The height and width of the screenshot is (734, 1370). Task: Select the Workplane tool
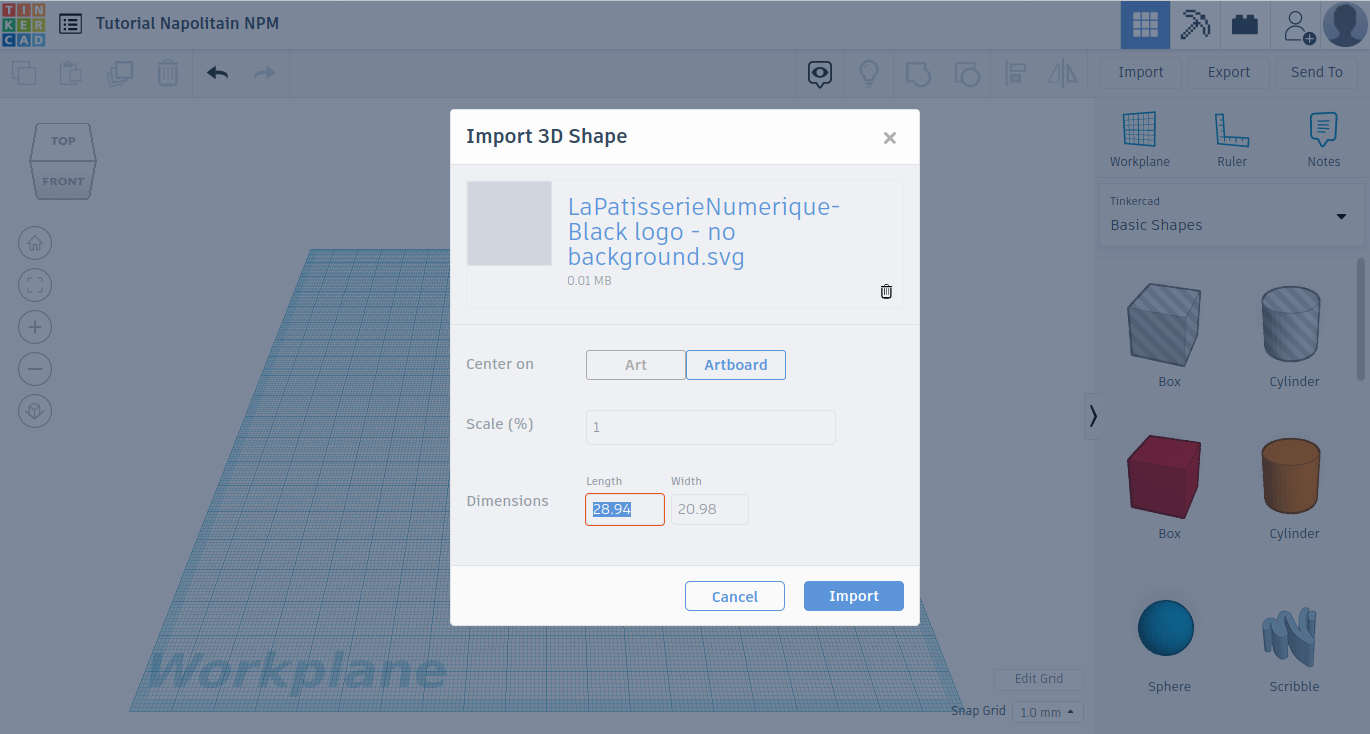pos(1139,140)
